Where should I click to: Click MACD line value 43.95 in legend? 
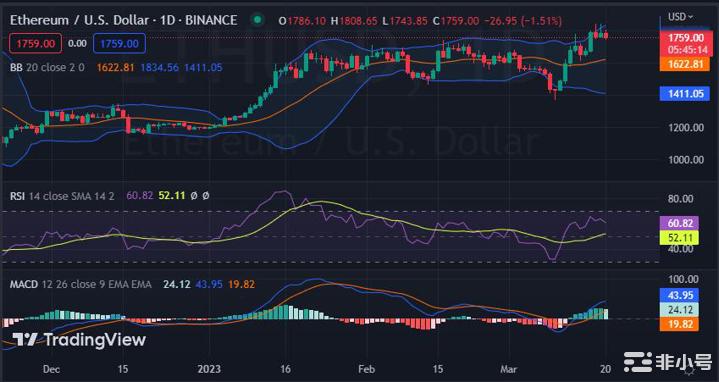point(209,285)
